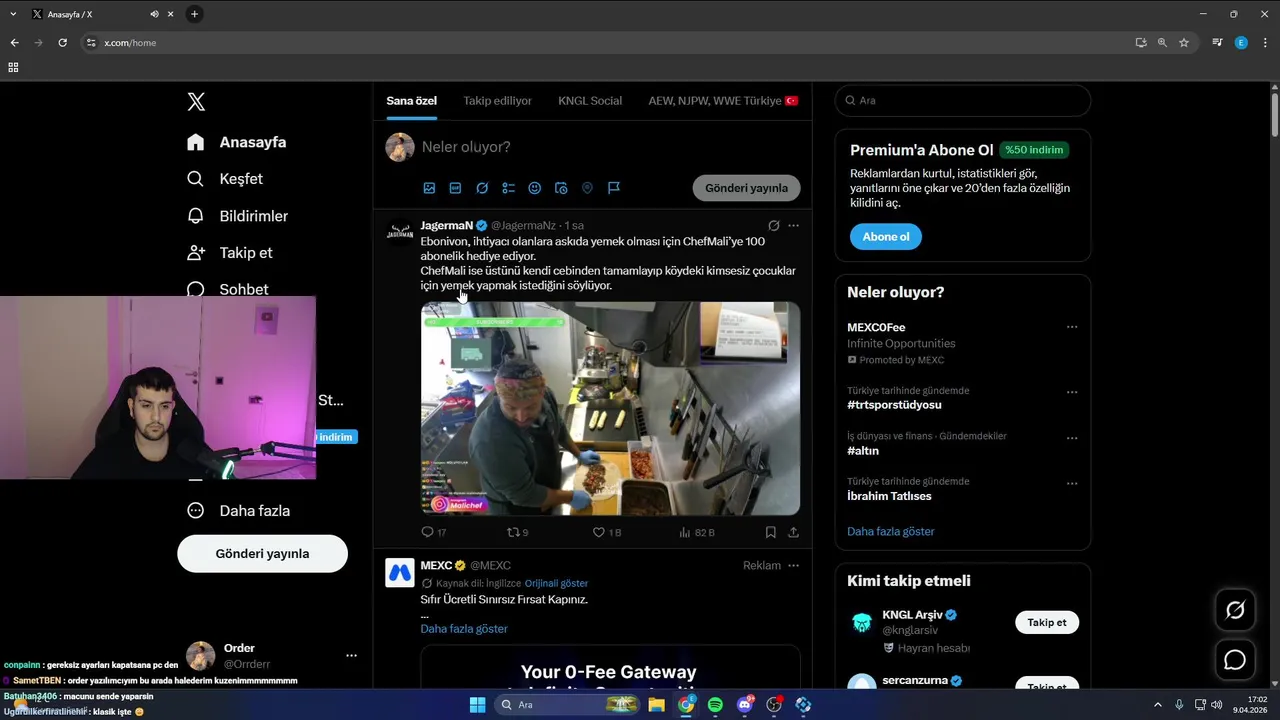The image size is (1280, 720).
Task: Click the X logo in sidebar
Action: (x=196, y=101)
